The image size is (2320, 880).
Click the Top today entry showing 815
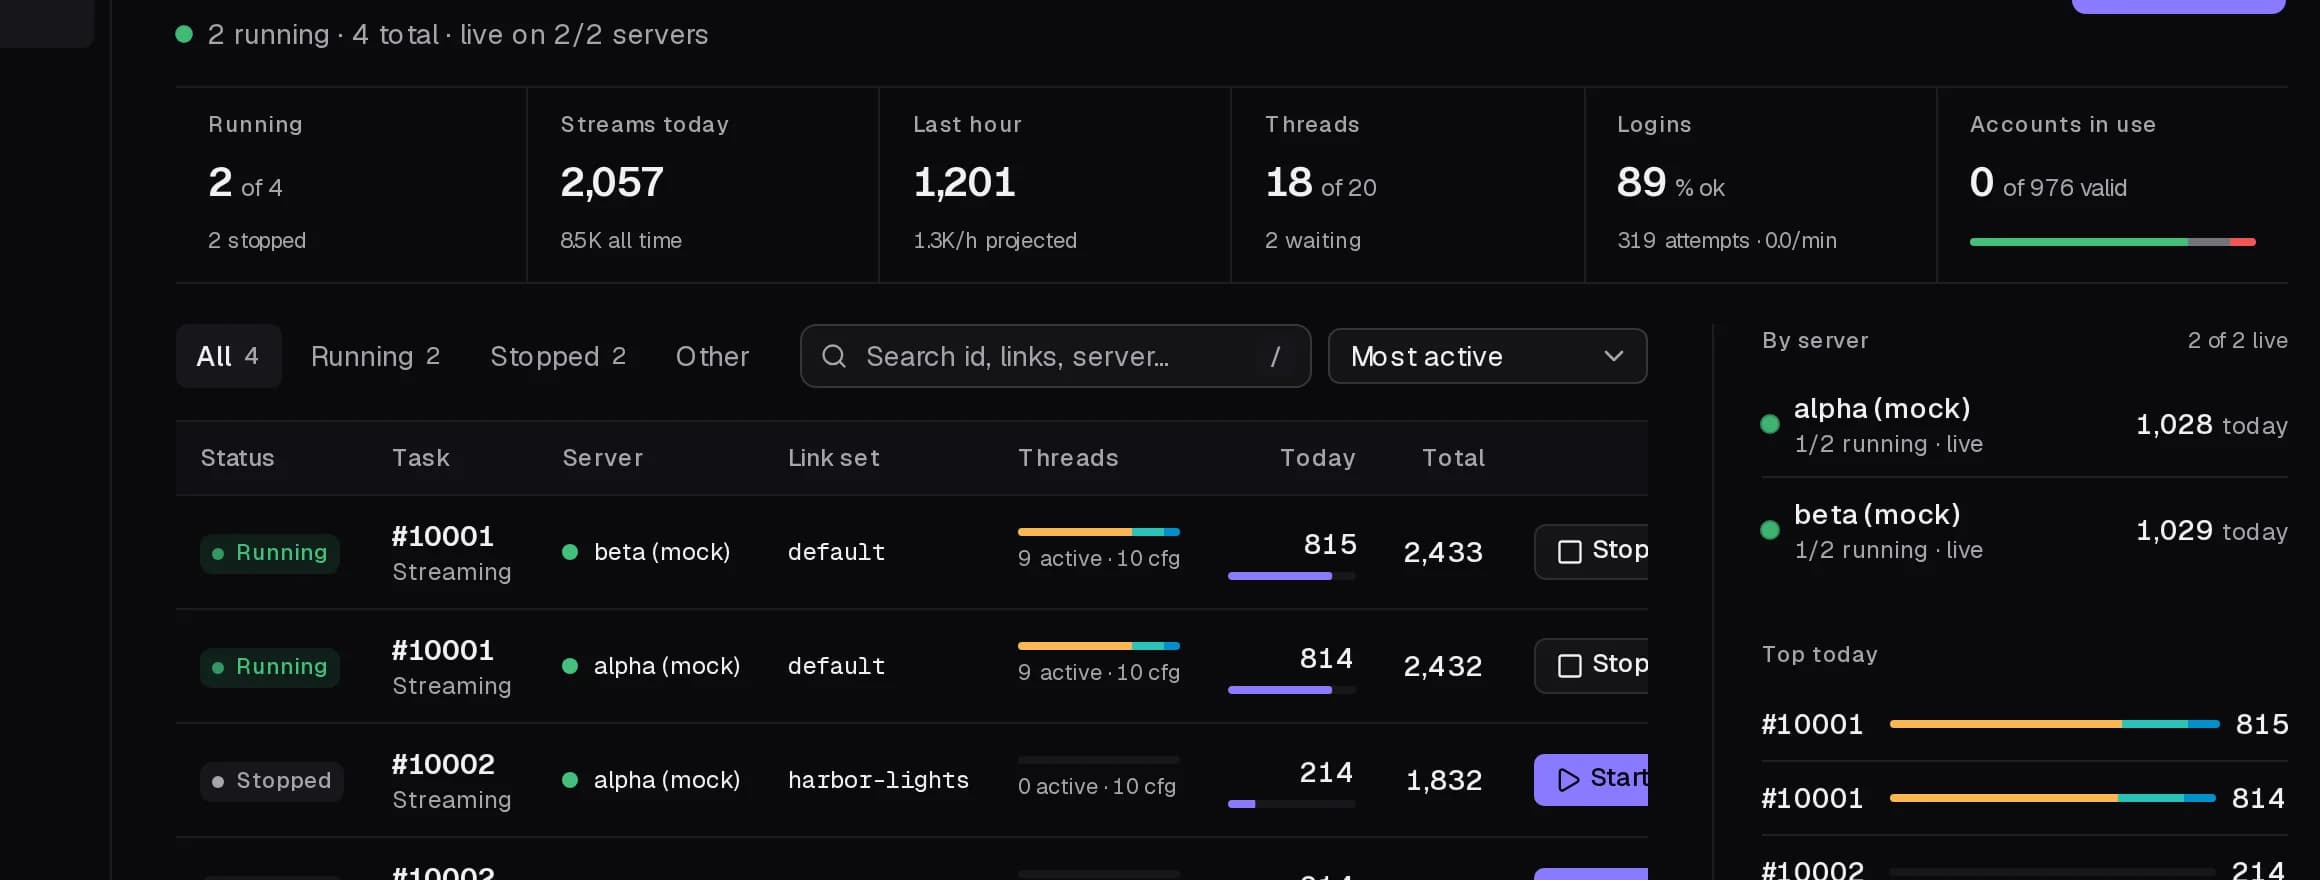[x=2024, y=724]
